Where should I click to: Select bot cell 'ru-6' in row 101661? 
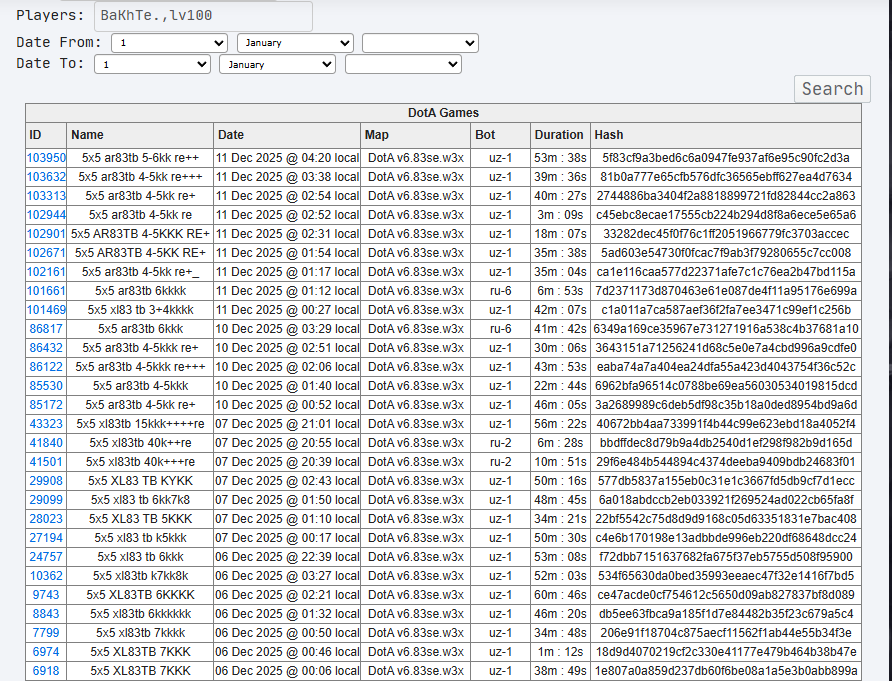(x=501, y=291)
